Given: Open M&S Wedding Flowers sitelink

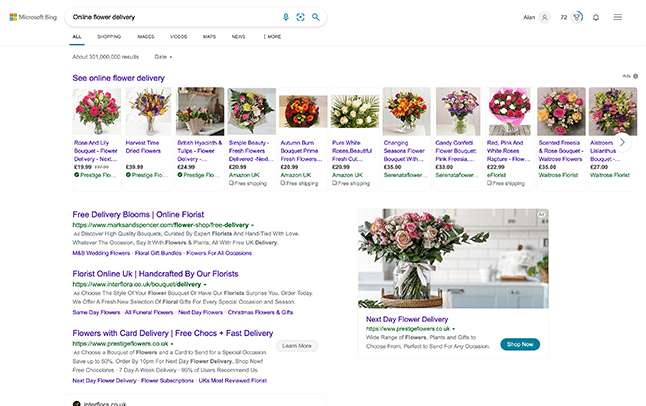Looking at the screenshot, I should [101, 253].
